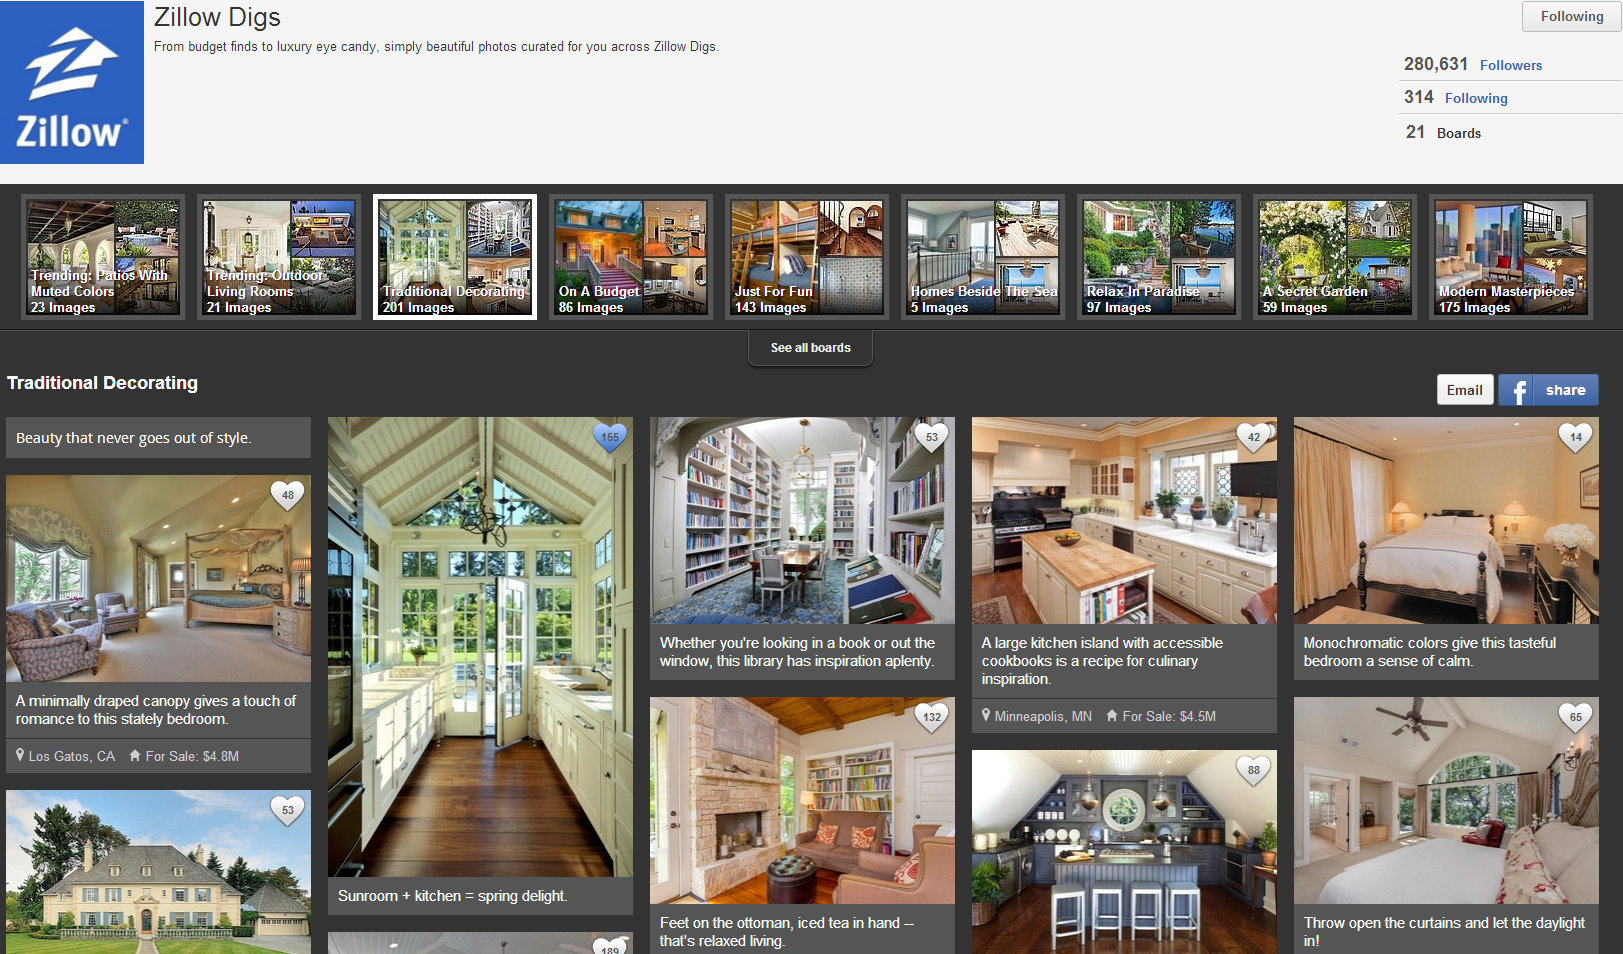Viewport: 1623px width, 954px height.
Task: Expand See all boards
Action: tap(810, 348)
